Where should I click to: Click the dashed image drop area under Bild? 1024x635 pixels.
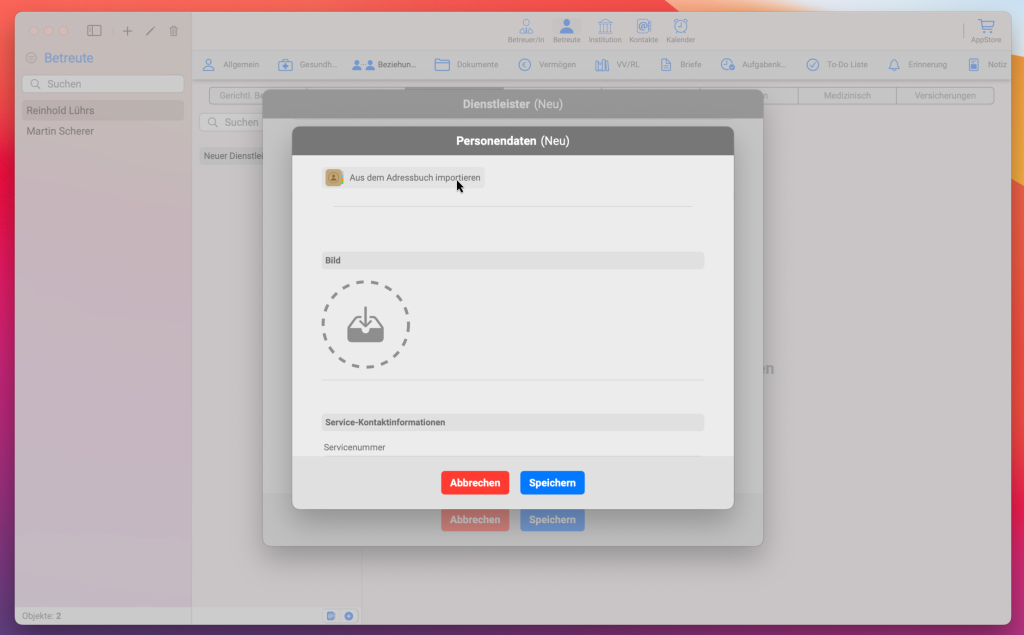(x=366, y=325)
